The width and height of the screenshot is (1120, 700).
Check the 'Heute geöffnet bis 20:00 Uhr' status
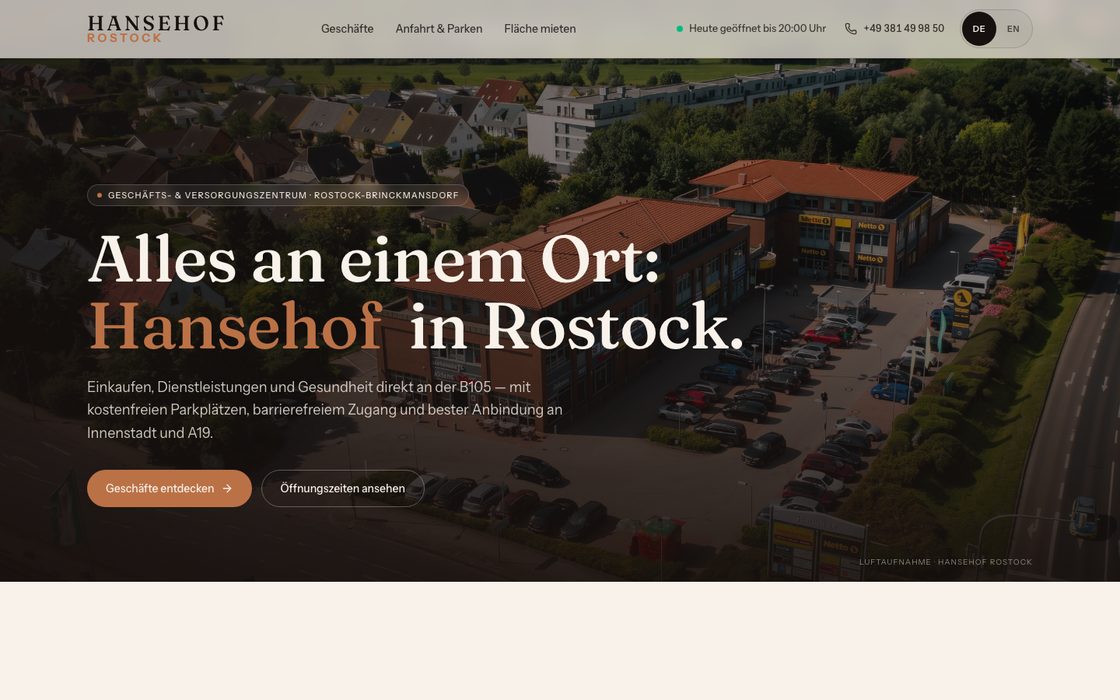point(751,29)
